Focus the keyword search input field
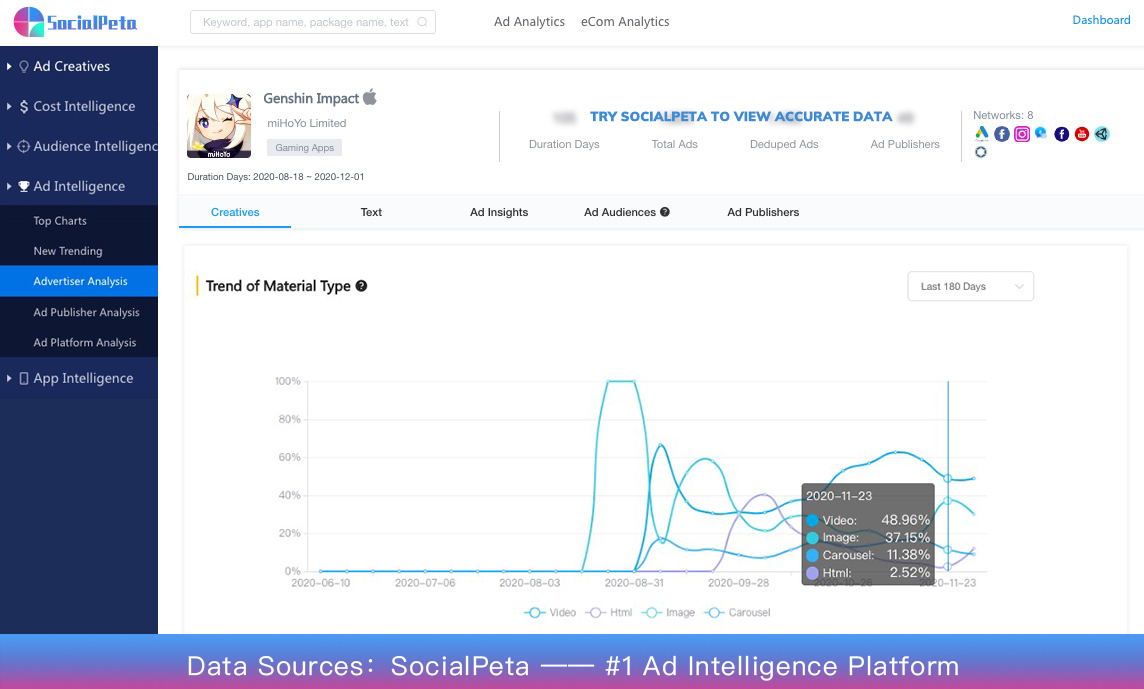1144x689 pixels. click(305, 22)
